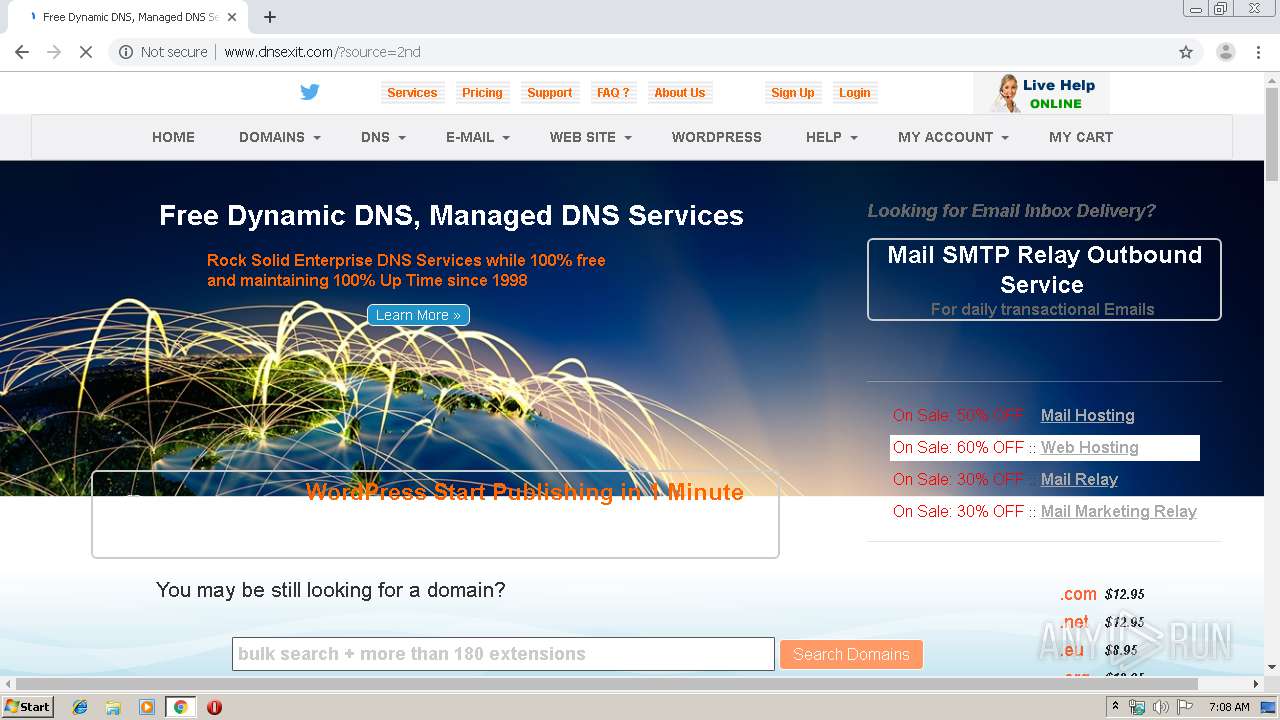Bookmark this page with the star icon
The width and height of the screenshot is (1280, 720).
[x=1186, y=52]
